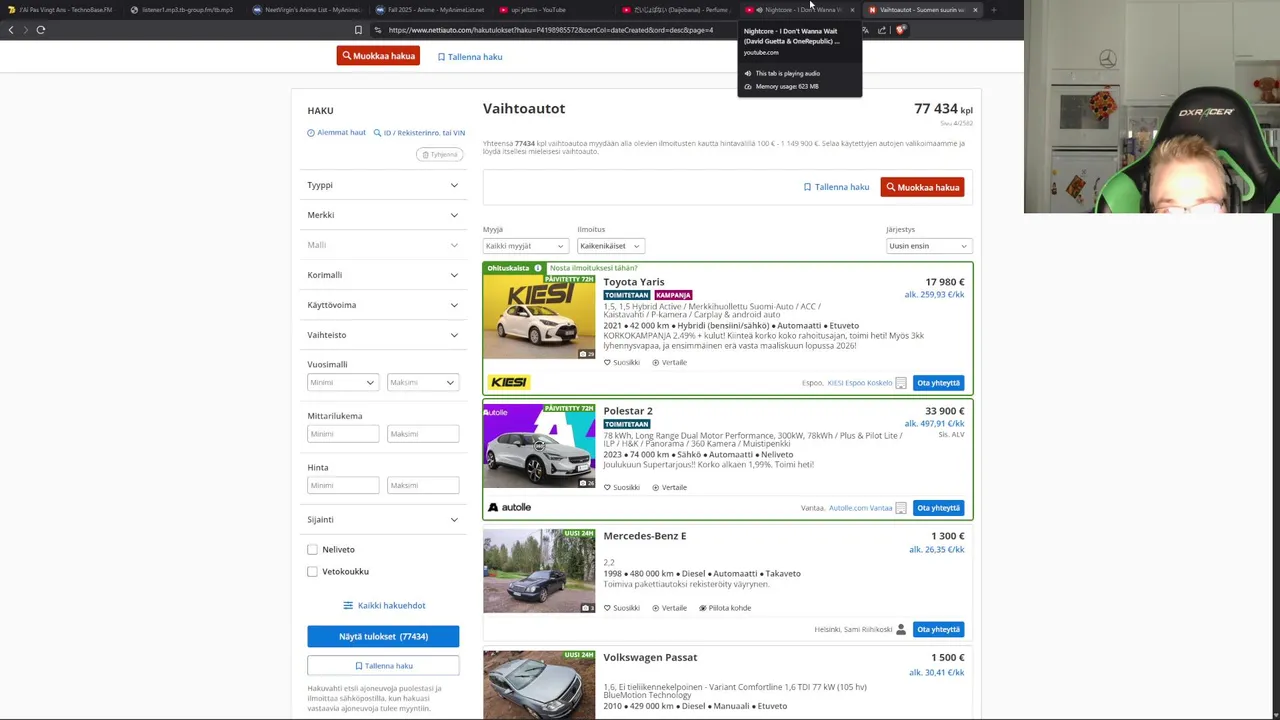Click Vertaile on Toyota Yaris listing
The width and height of the screenshot is (1280, 720).
(x=669, y=362)
